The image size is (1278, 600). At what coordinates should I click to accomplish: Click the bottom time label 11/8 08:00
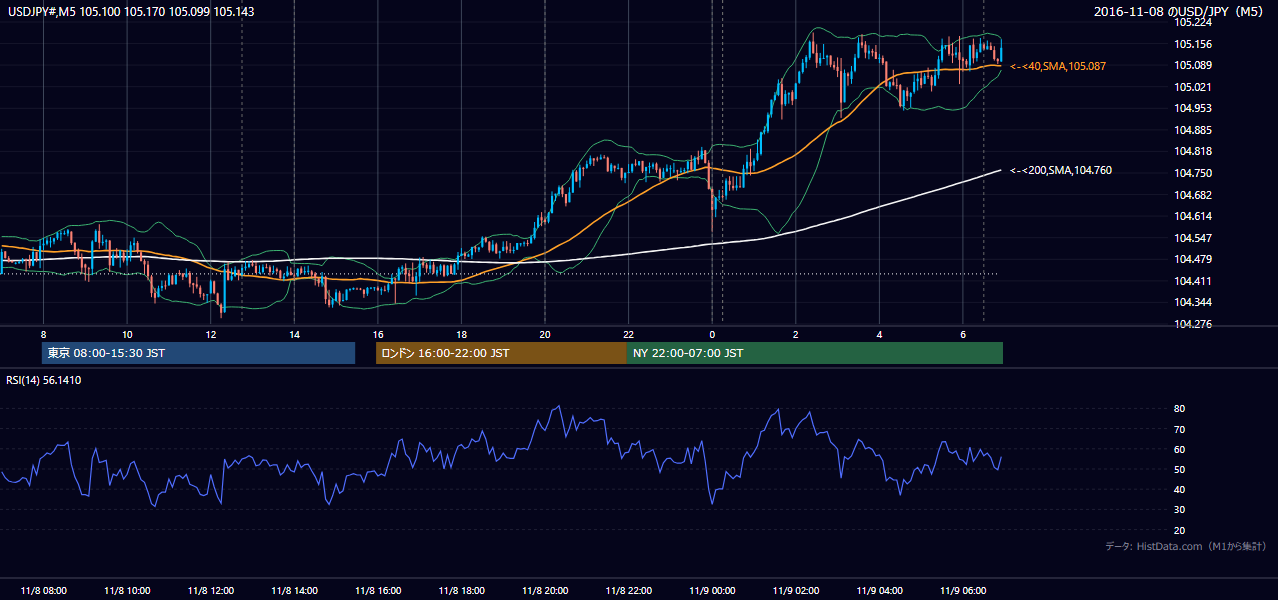[43, 591]
